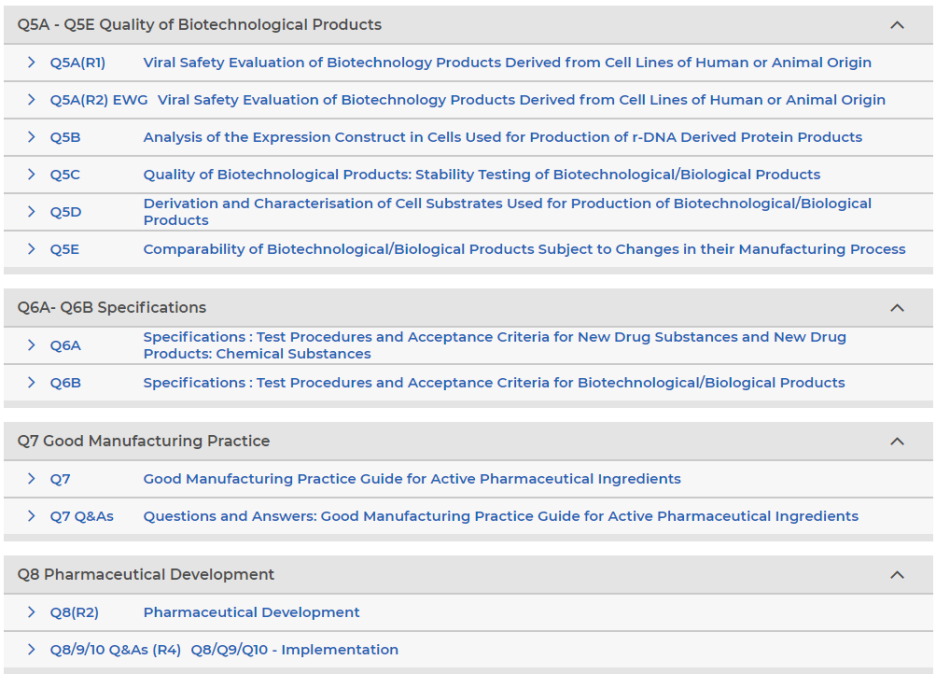The width and height of the screenshot is (936, 674).
Task: Open Q5C Stability Testing guideline link
Action: point(481,174)
